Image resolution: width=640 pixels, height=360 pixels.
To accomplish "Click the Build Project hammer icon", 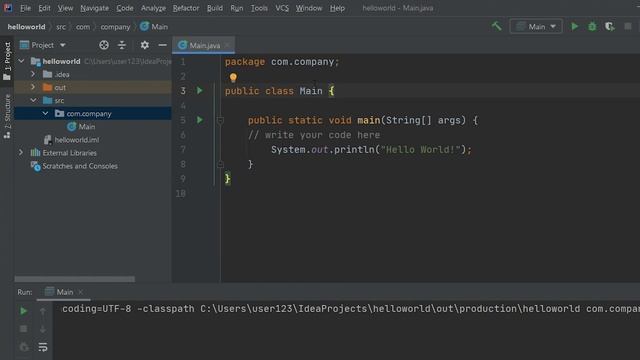I will point(496,27).
